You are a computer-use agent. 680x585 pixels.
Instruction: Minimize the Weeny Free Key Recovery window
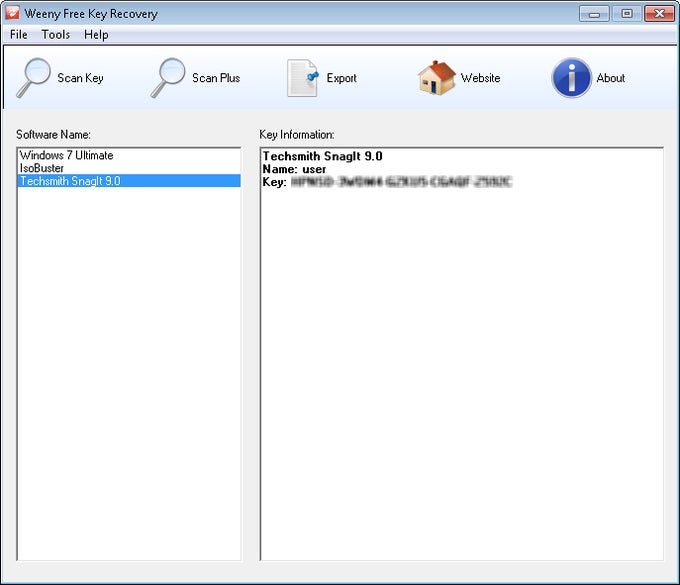pyautogui.click(x=594, y=14)
